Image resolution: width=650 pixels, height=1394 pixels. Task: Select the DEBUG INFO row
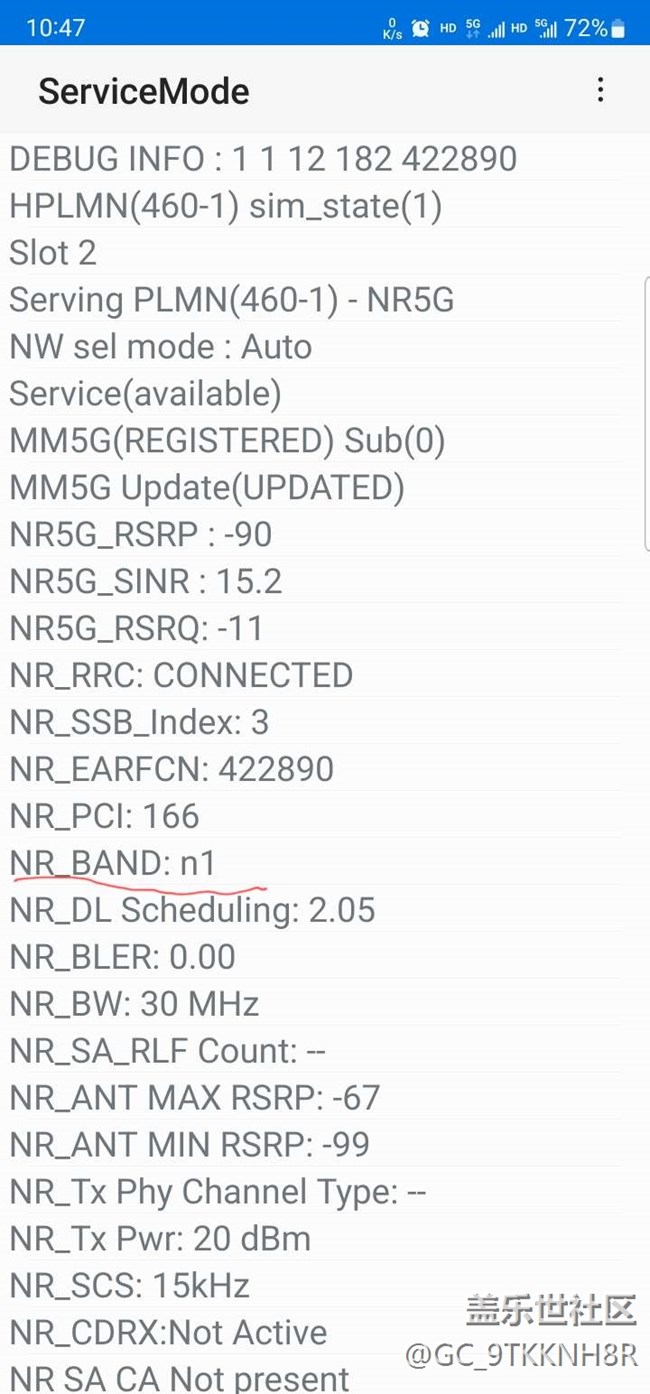pyautogui.click(x=263, y=158)
